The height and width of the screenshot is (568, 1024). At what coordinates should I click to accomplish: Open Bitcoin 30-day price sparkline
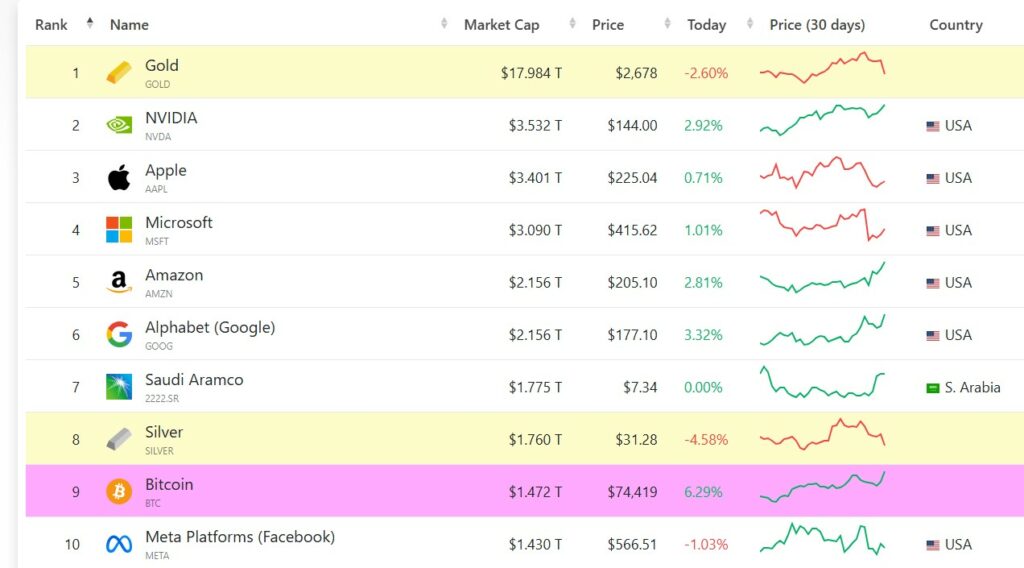coord(822,487)
